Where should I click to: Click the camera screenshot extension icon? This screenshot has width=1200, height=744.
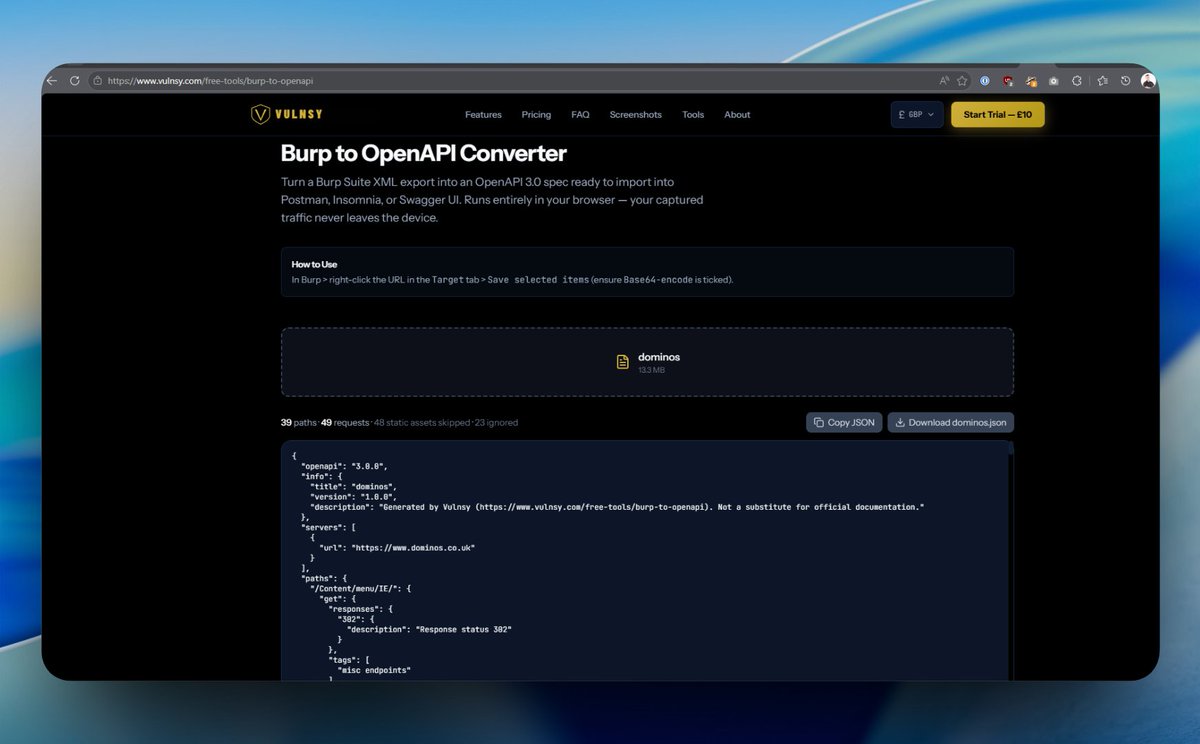pyautogui.click(x=1054, y=81)
